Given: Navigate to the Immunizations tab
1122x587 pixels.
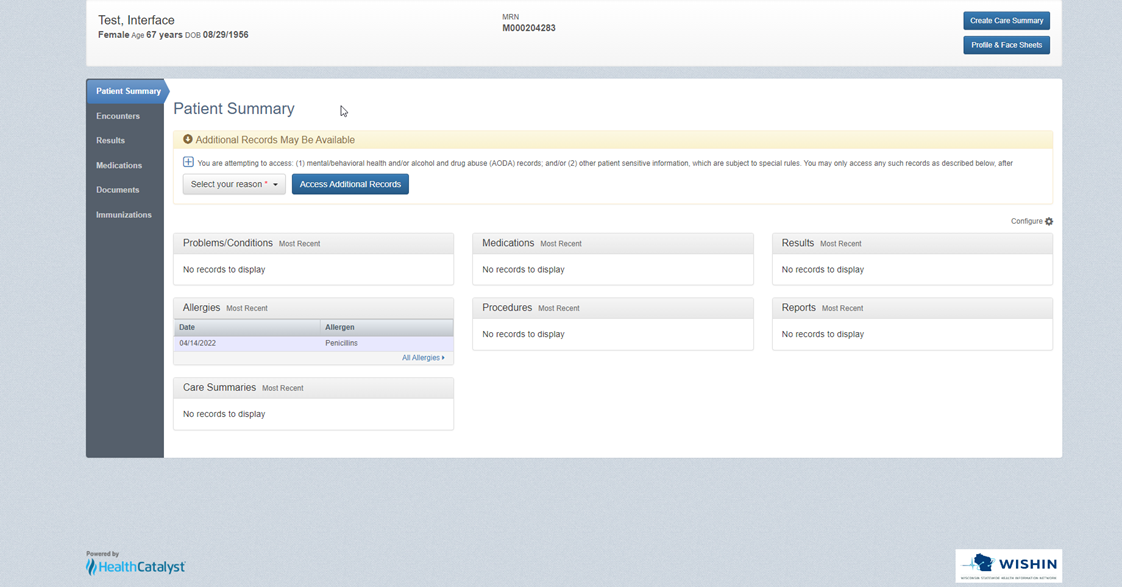Looking at the screenshot, I should click(x=124, y=215).
